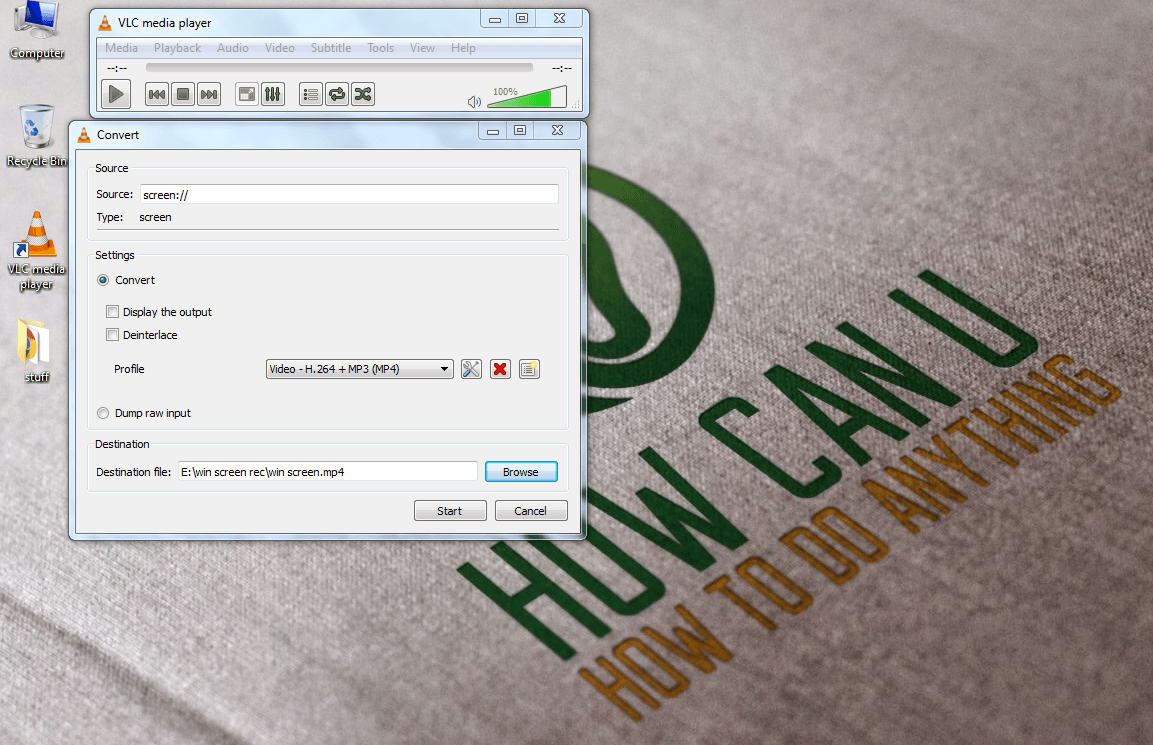Minimize the Convert dialog window
The height and width of the screenshot is (745, 1153).
click(x=493, y=130)
